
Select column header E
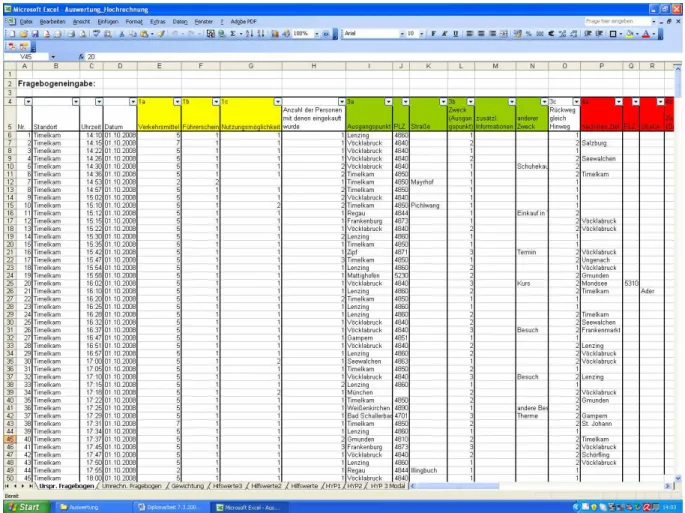pos(159,66)
